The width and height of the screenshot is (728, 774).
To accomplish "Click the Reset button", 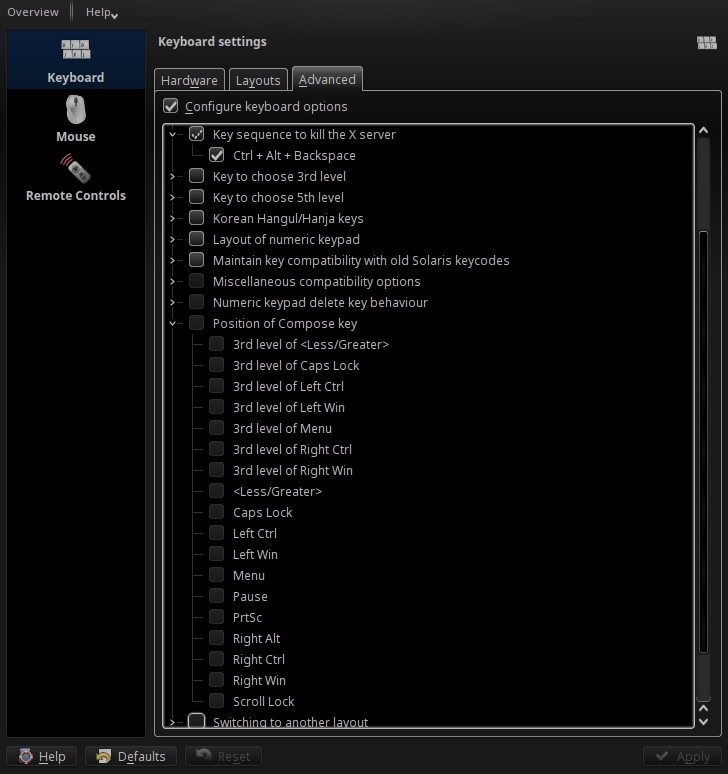I will pos(223,756).
